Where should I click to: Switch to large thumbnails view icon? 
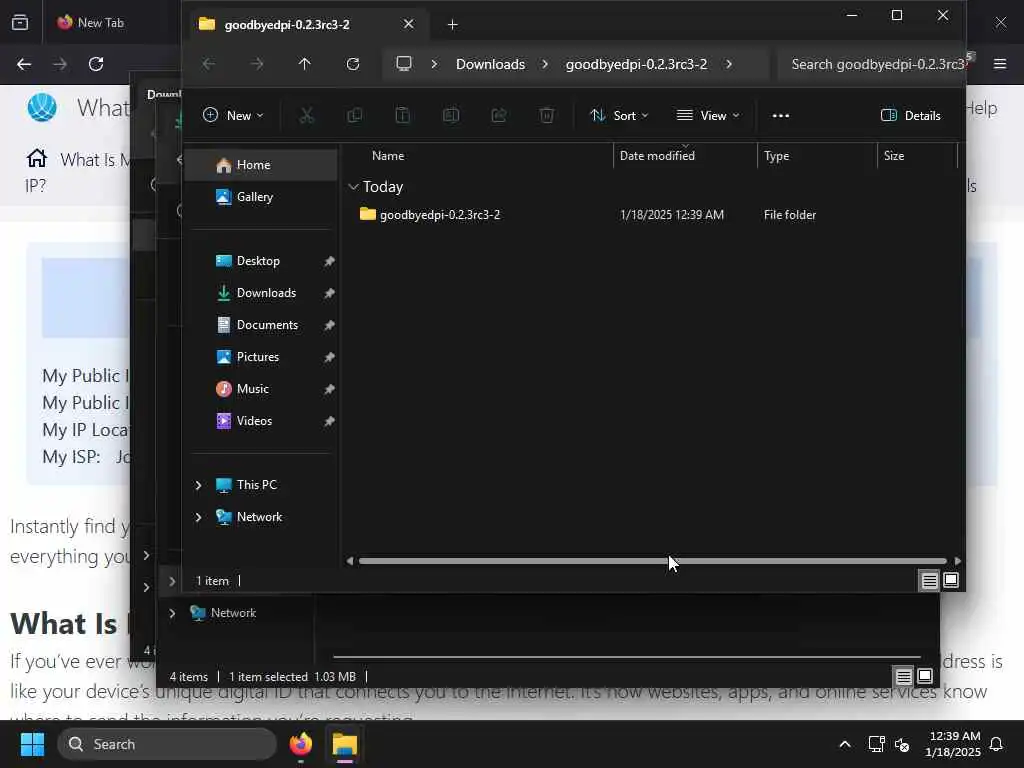(x=951, y=580)
